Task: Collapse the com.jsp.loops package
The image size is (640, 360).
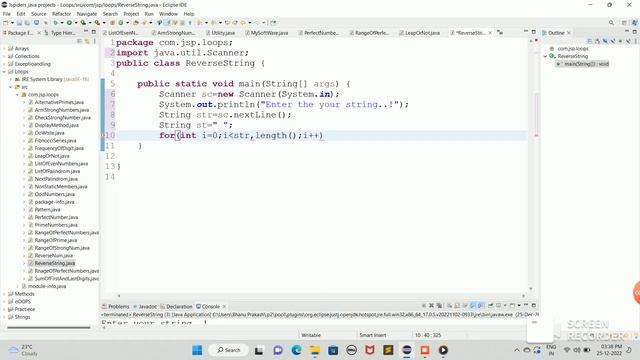Action: [x=18, y=95]
